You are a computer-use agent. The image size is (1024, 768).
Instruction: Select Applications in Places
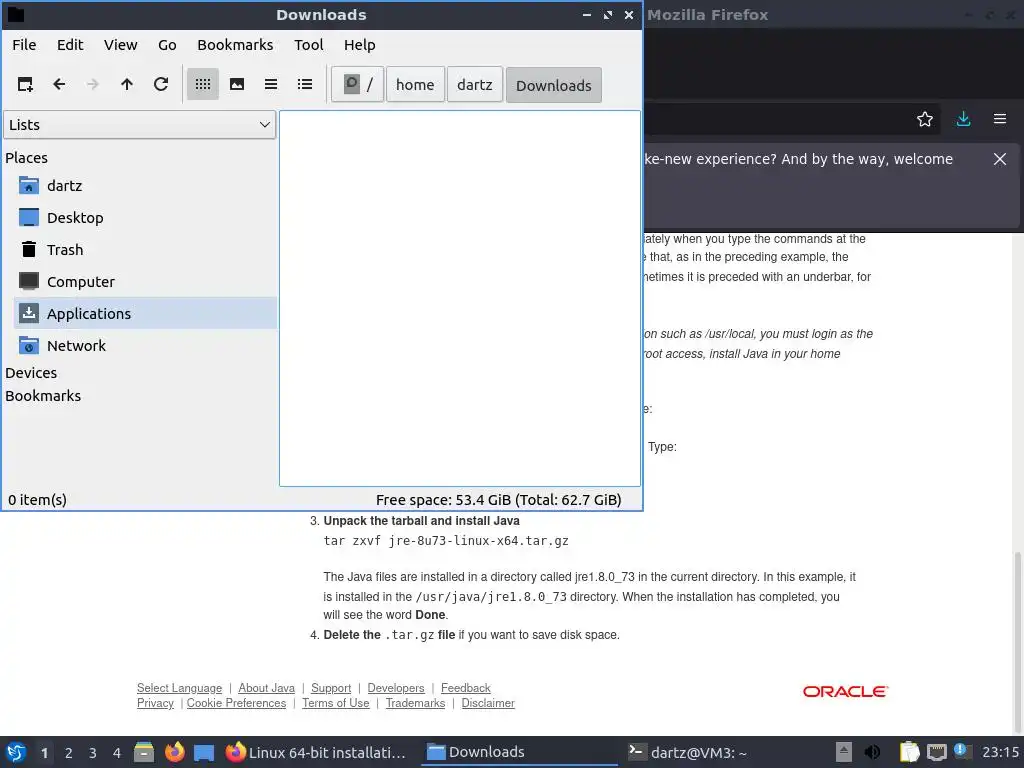[x=145, y=314]
